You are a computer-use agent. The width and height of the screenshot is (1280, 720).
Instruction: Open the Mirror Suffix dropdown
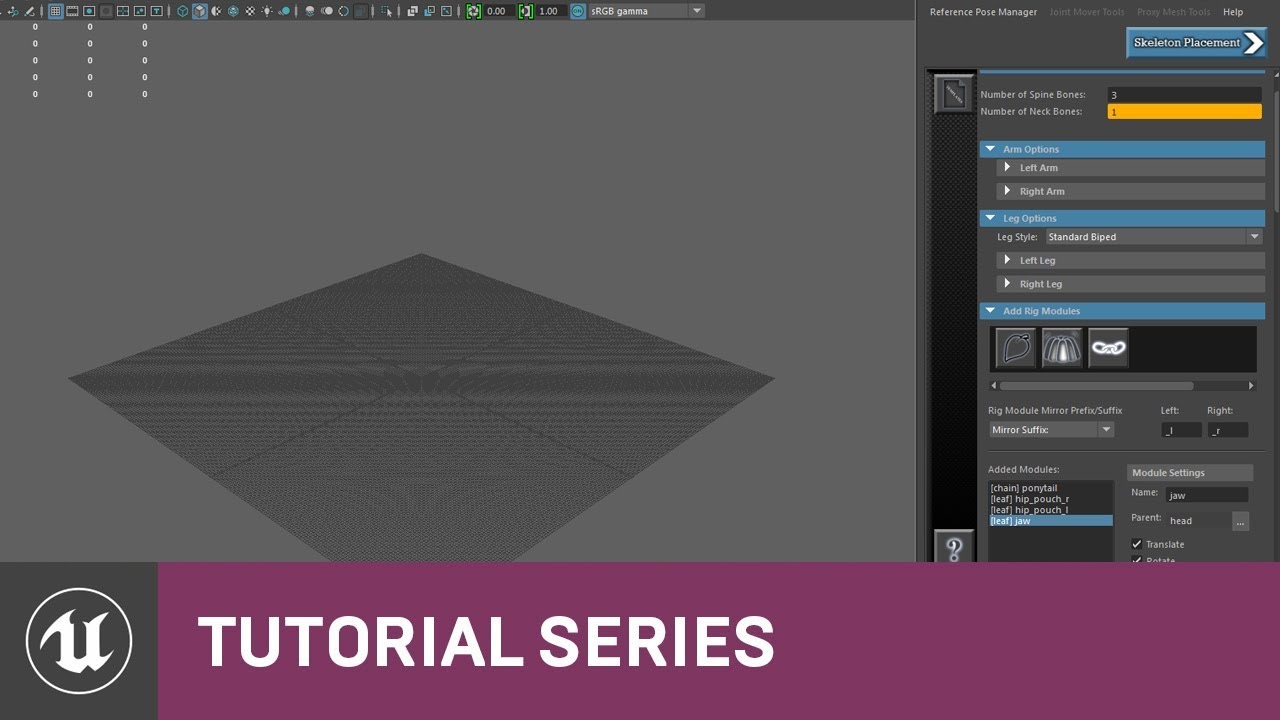coord(1051,430)
